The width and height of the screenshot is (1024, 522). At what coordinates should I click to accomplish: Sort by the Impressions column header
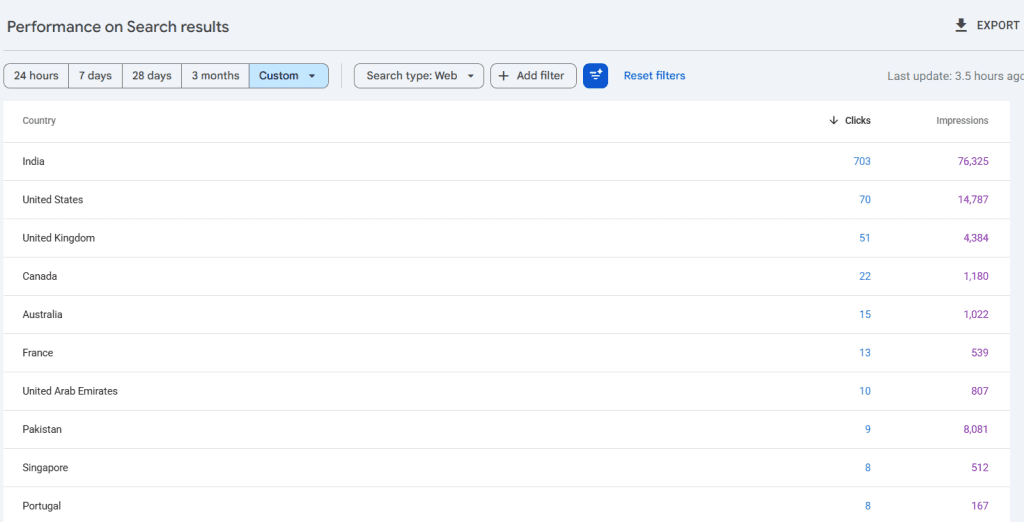pos(962,120)
